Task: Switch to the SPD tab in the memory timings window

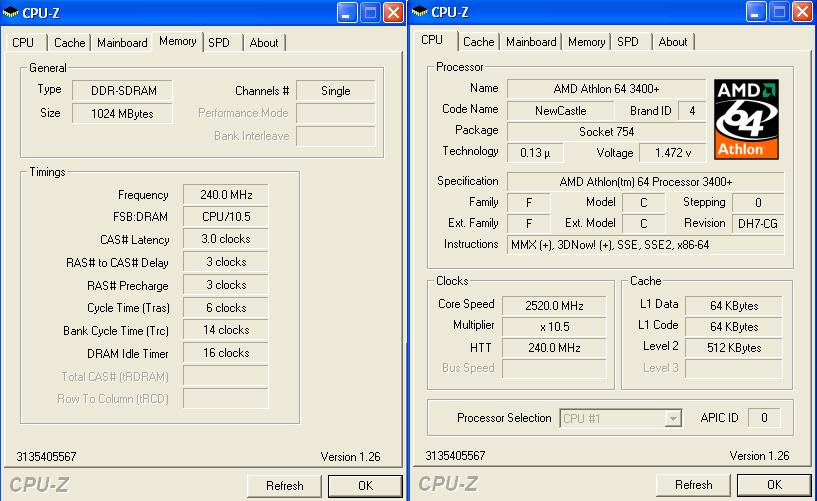Action: [218, 42]
